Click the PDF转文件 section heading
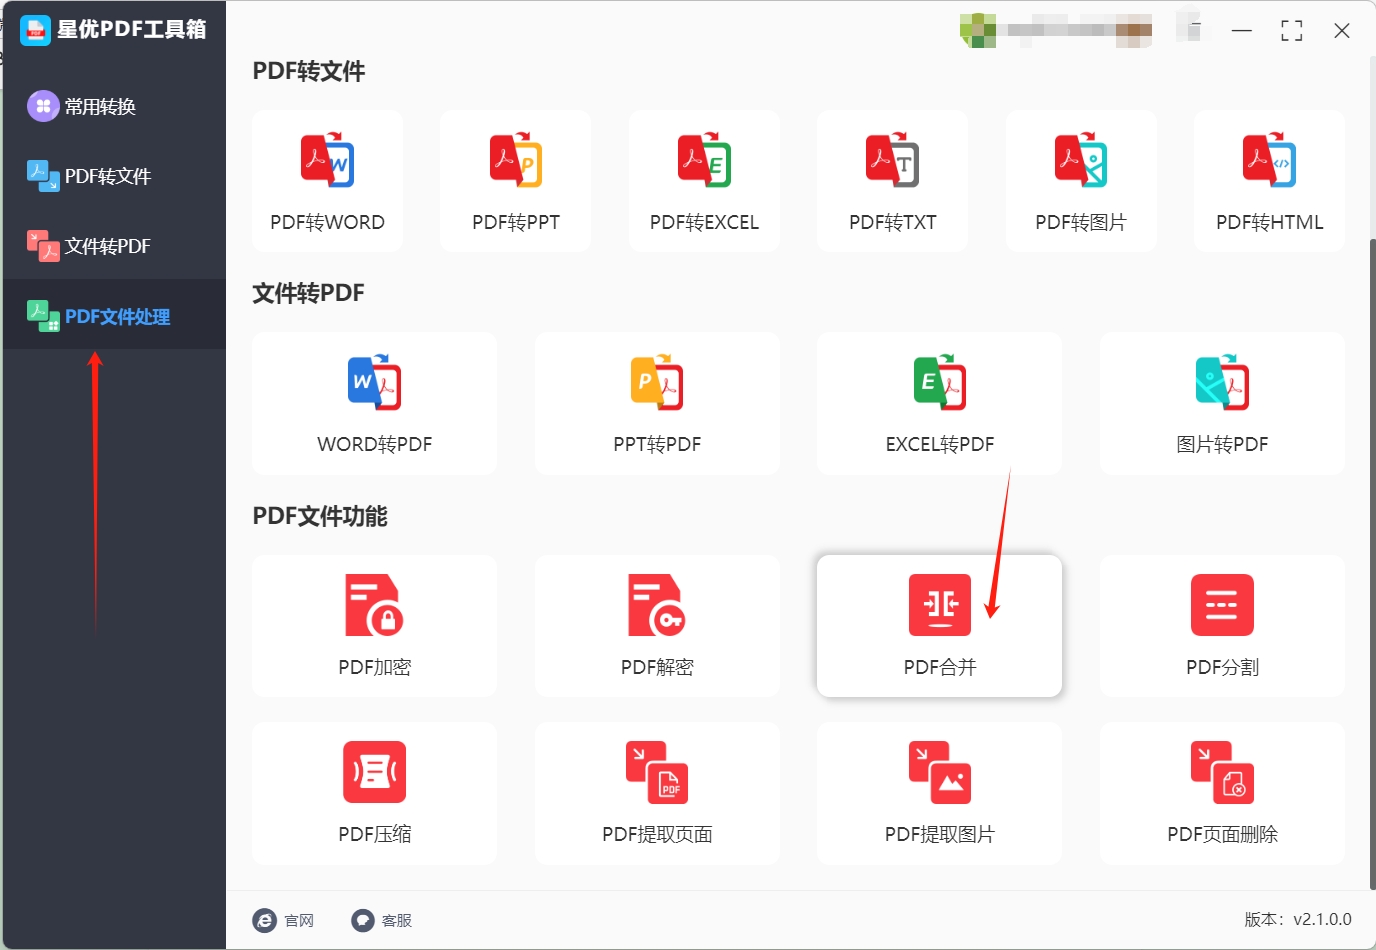 coord(308,71)
